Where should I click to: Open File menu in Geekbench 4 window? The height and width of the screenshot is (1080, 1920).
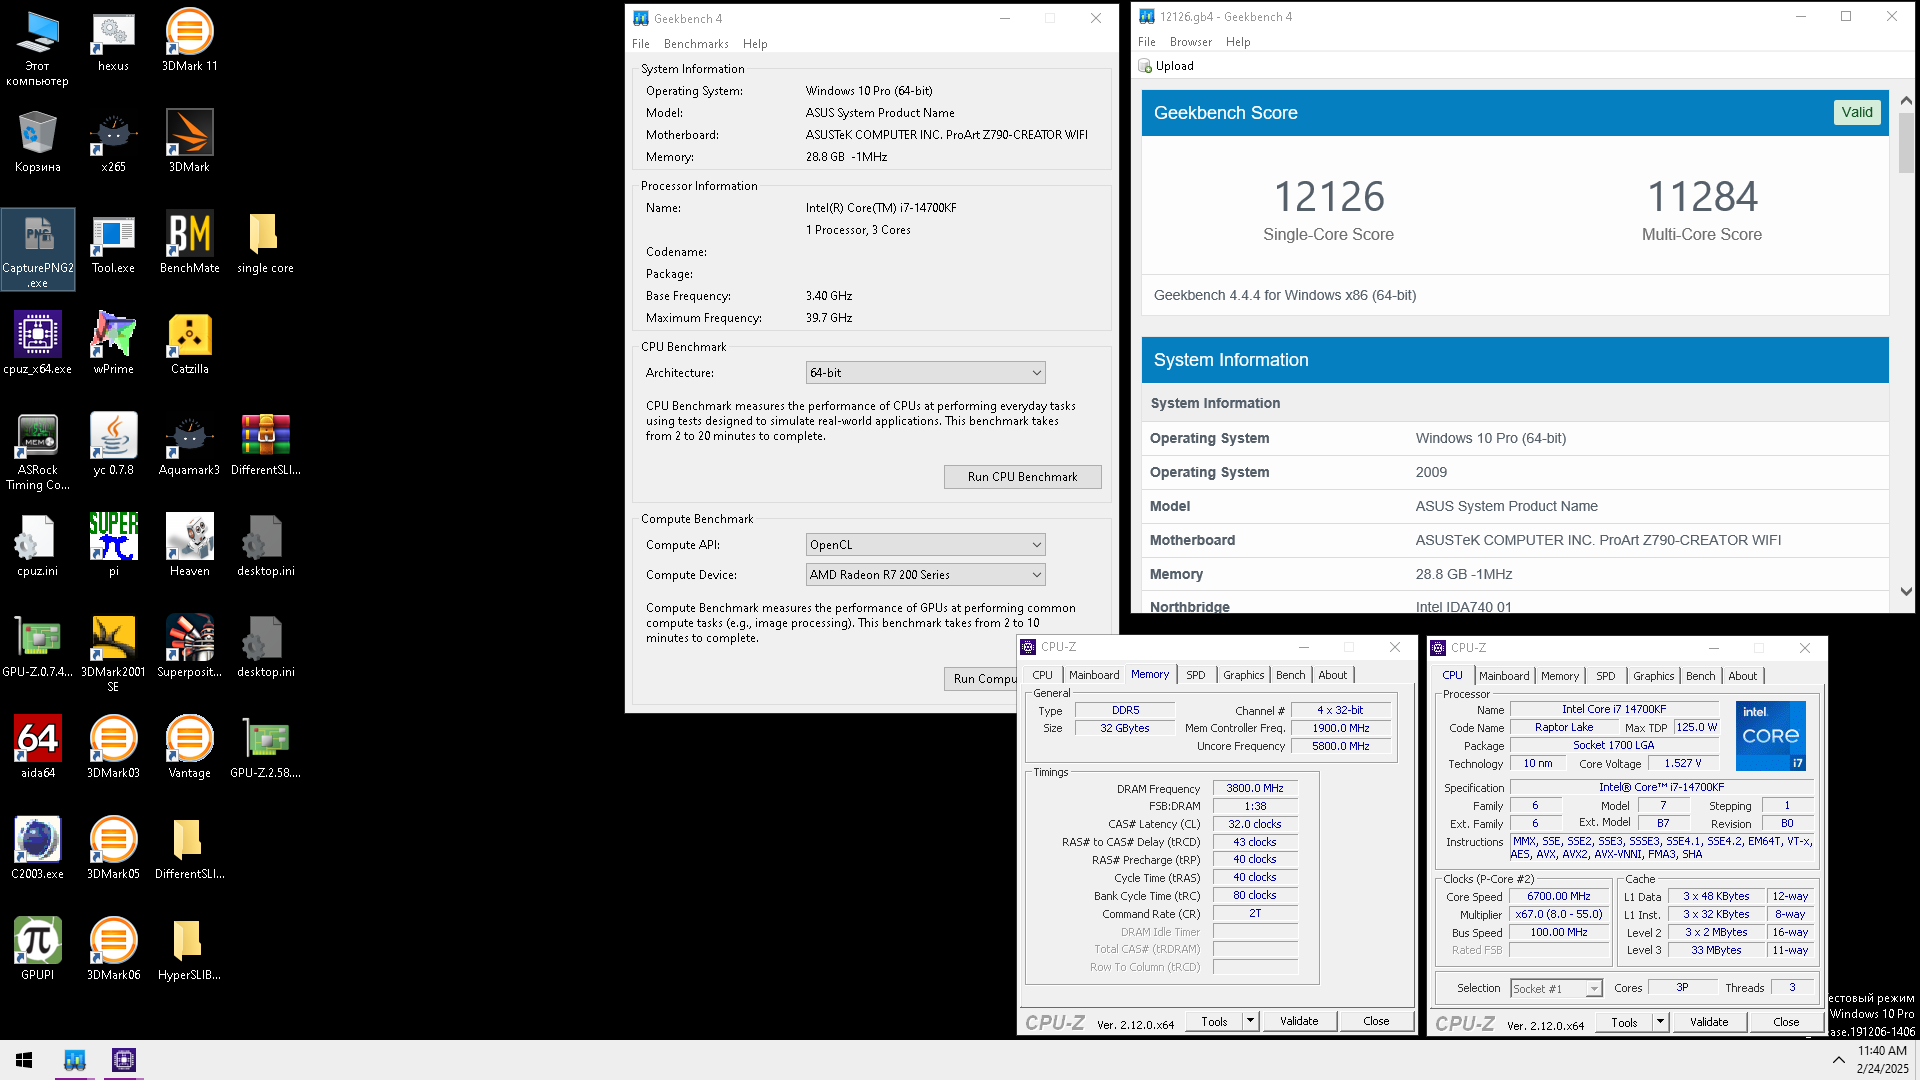[x=641, y=44]
